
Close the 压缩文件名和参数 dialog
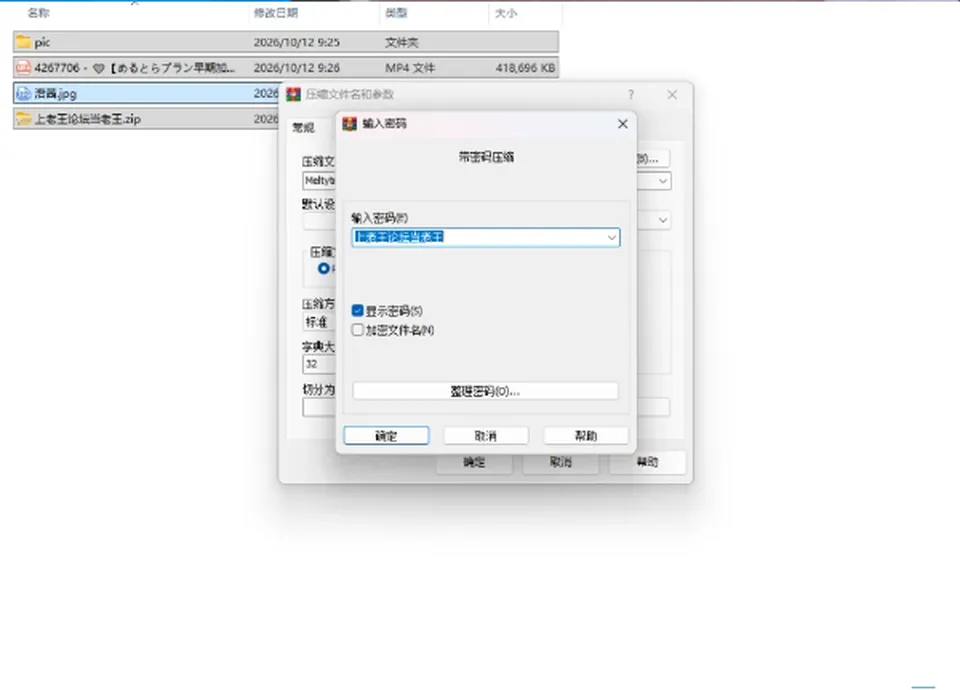[672, 94]
